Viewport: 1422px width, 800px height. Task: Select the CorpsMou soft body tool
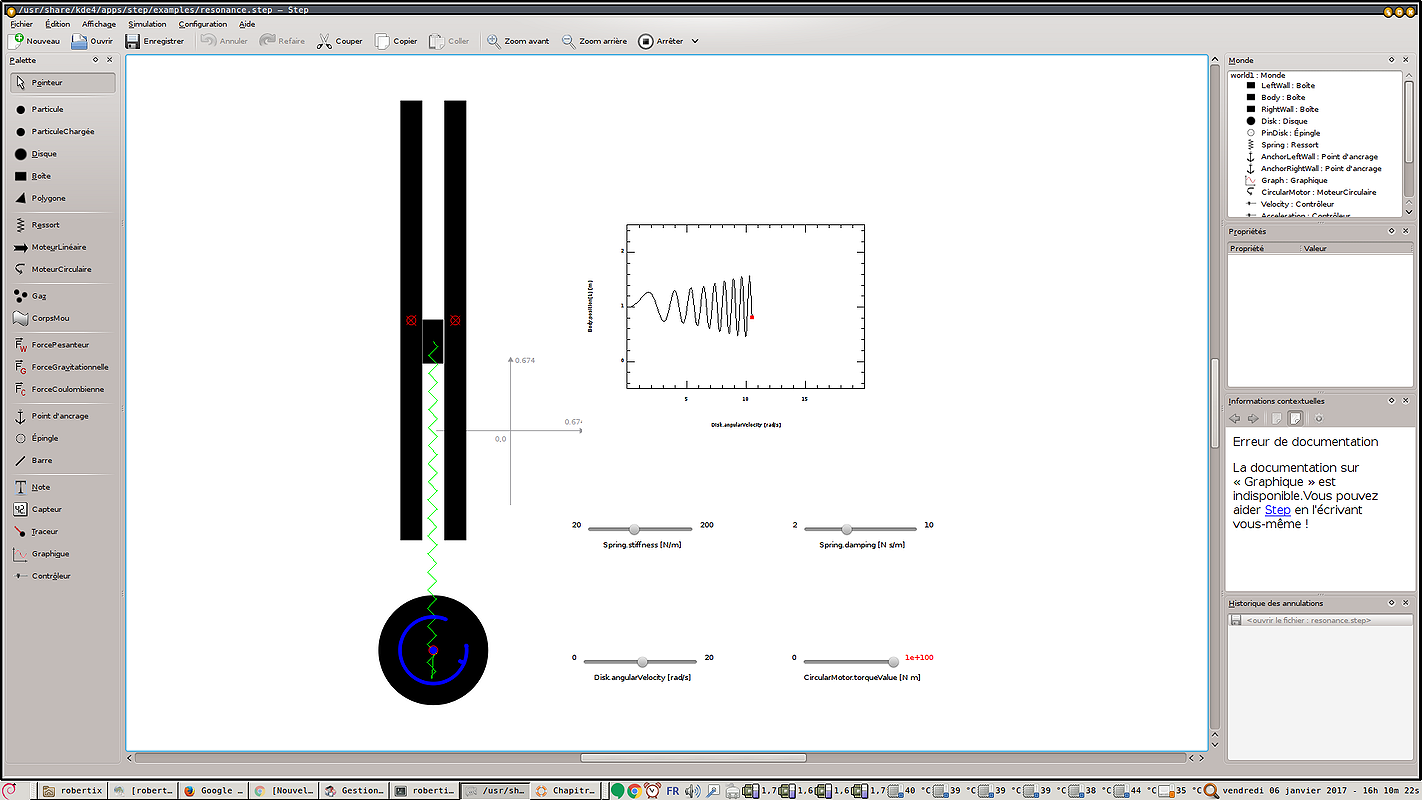pyautogui.click(x=62, y=318)
